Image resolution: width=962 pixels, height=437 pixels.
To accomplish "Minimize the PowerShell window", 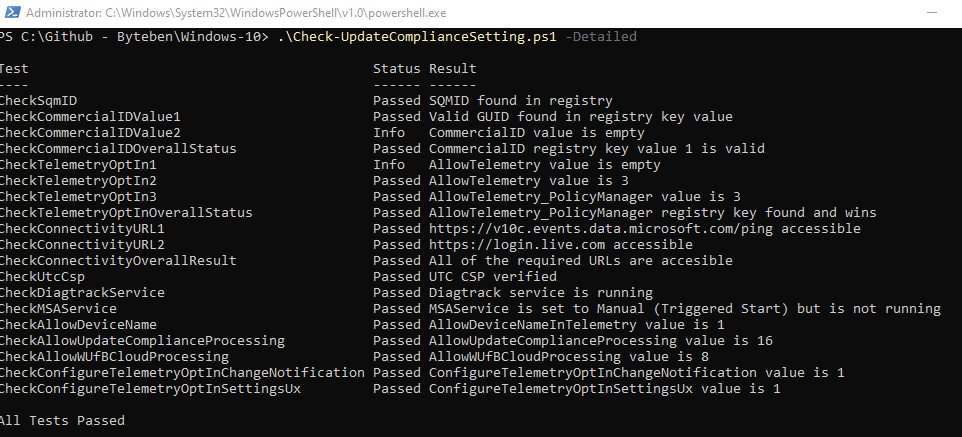I will click(x=933, y=12).
